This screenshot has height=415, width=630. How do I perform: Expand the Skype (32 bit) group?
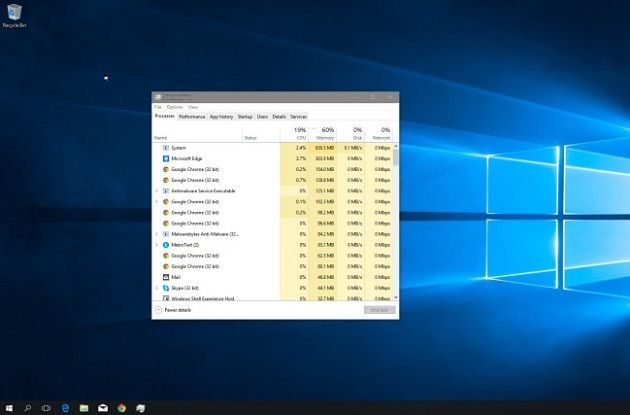click(x=157, y=288)
